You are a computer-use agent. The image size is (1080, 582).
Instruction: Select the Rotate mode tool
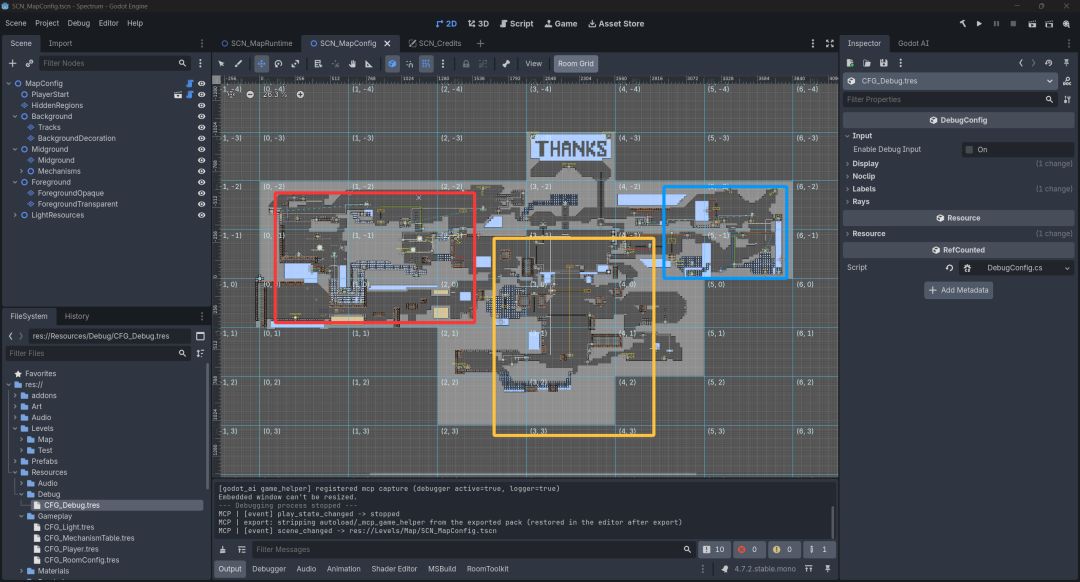tap(278, 63)
